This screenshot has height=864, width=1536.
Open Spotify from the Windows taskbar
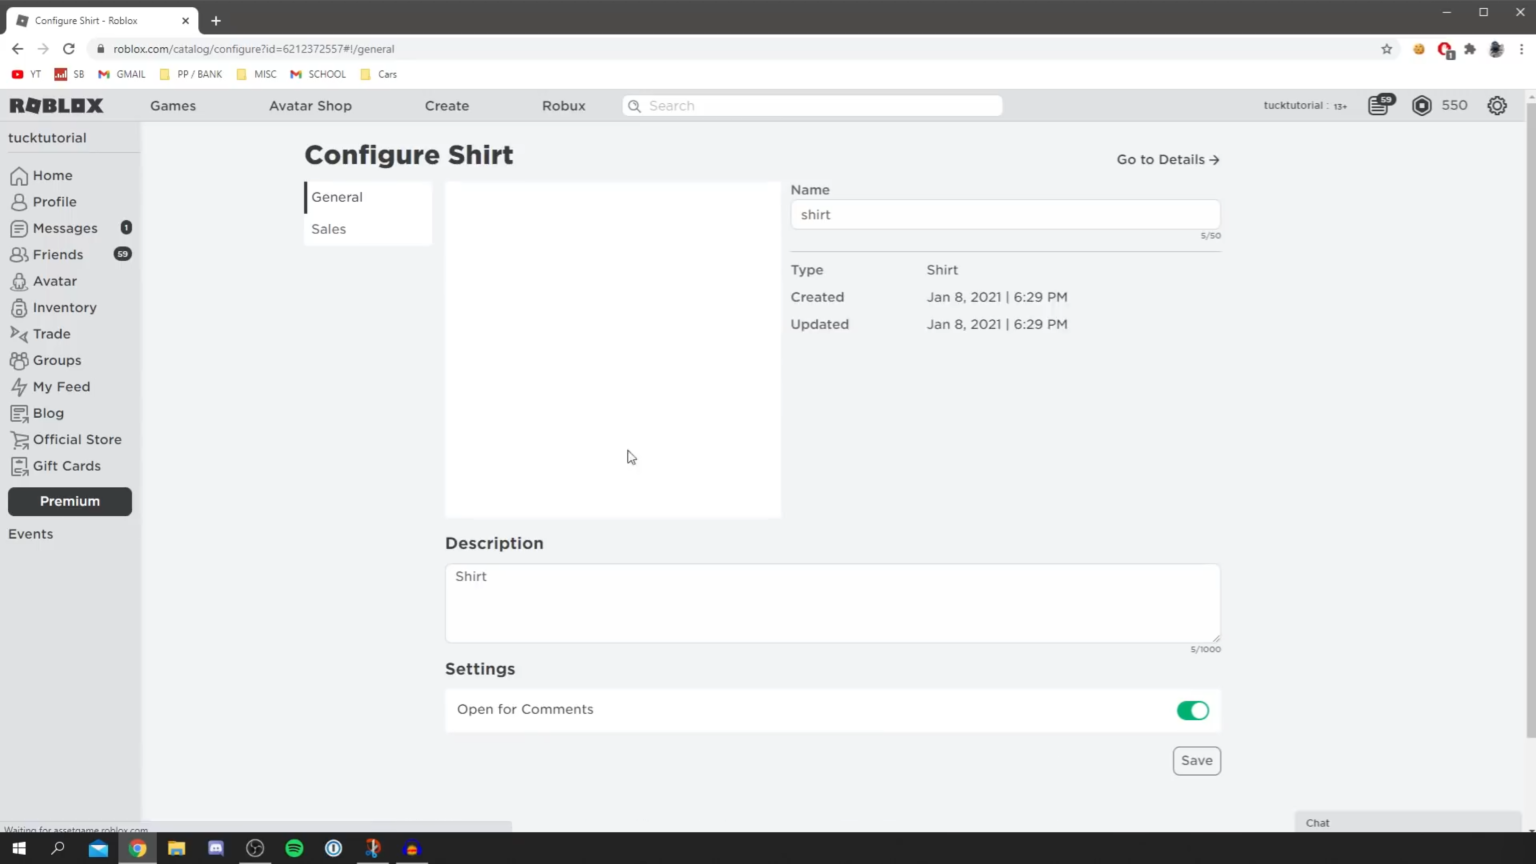[x=294, y=848]
